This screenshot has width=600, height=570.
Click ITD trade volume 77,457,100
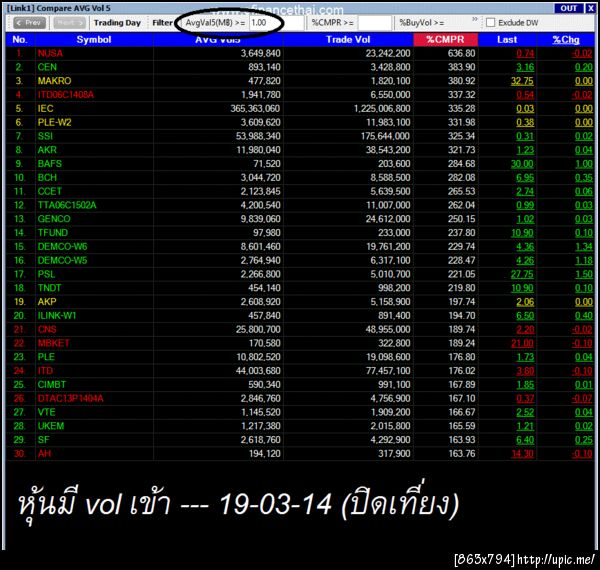pos(388,371)
